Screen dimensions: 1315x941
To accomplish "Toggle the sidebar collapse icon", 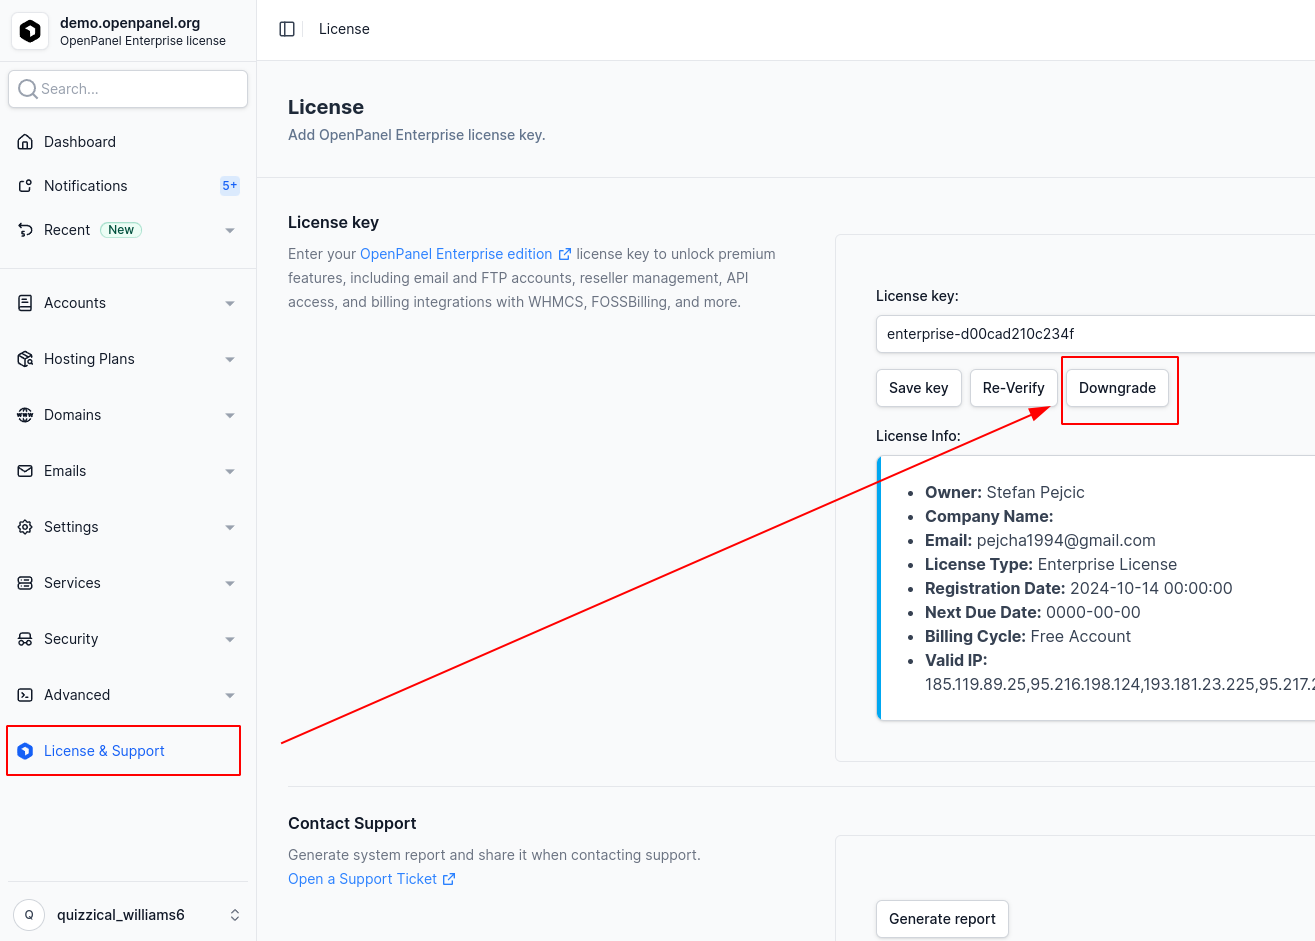I will point(287,29).
